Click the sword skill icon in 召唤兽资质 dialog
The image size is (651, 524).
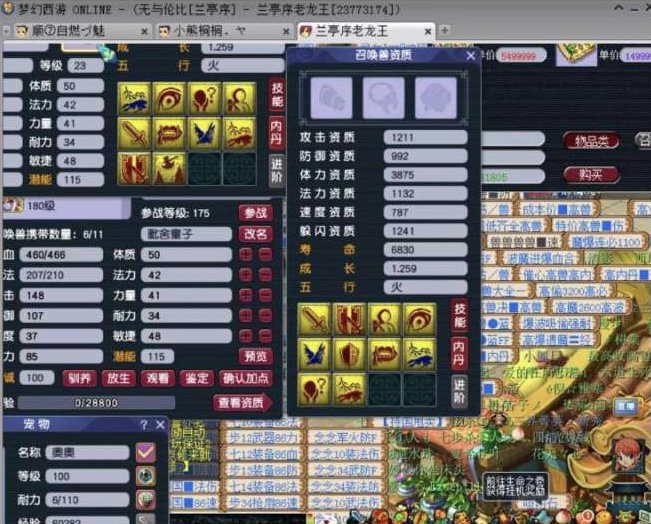tap(314, 319)
